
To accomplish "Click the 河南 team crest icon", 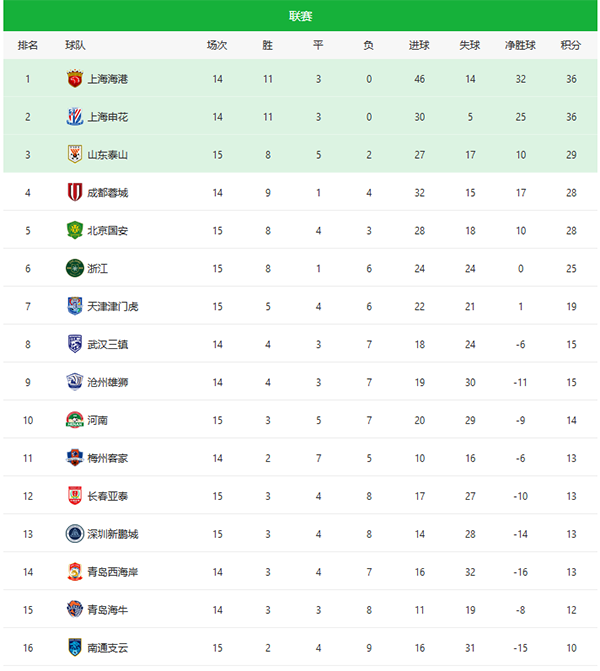I will [x=74, y=420].
